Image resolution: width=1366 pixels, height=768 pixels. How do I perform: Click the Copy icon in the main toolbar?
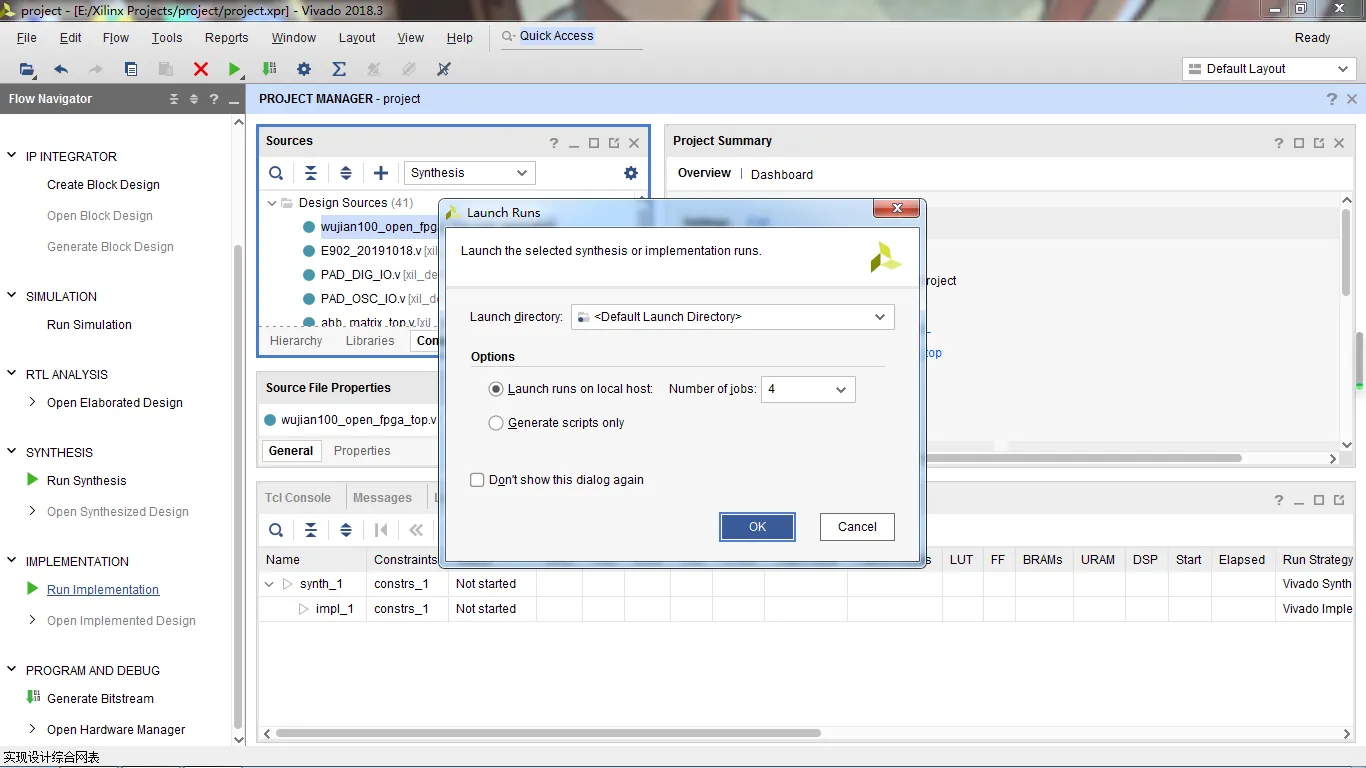(x=131, y=69)
